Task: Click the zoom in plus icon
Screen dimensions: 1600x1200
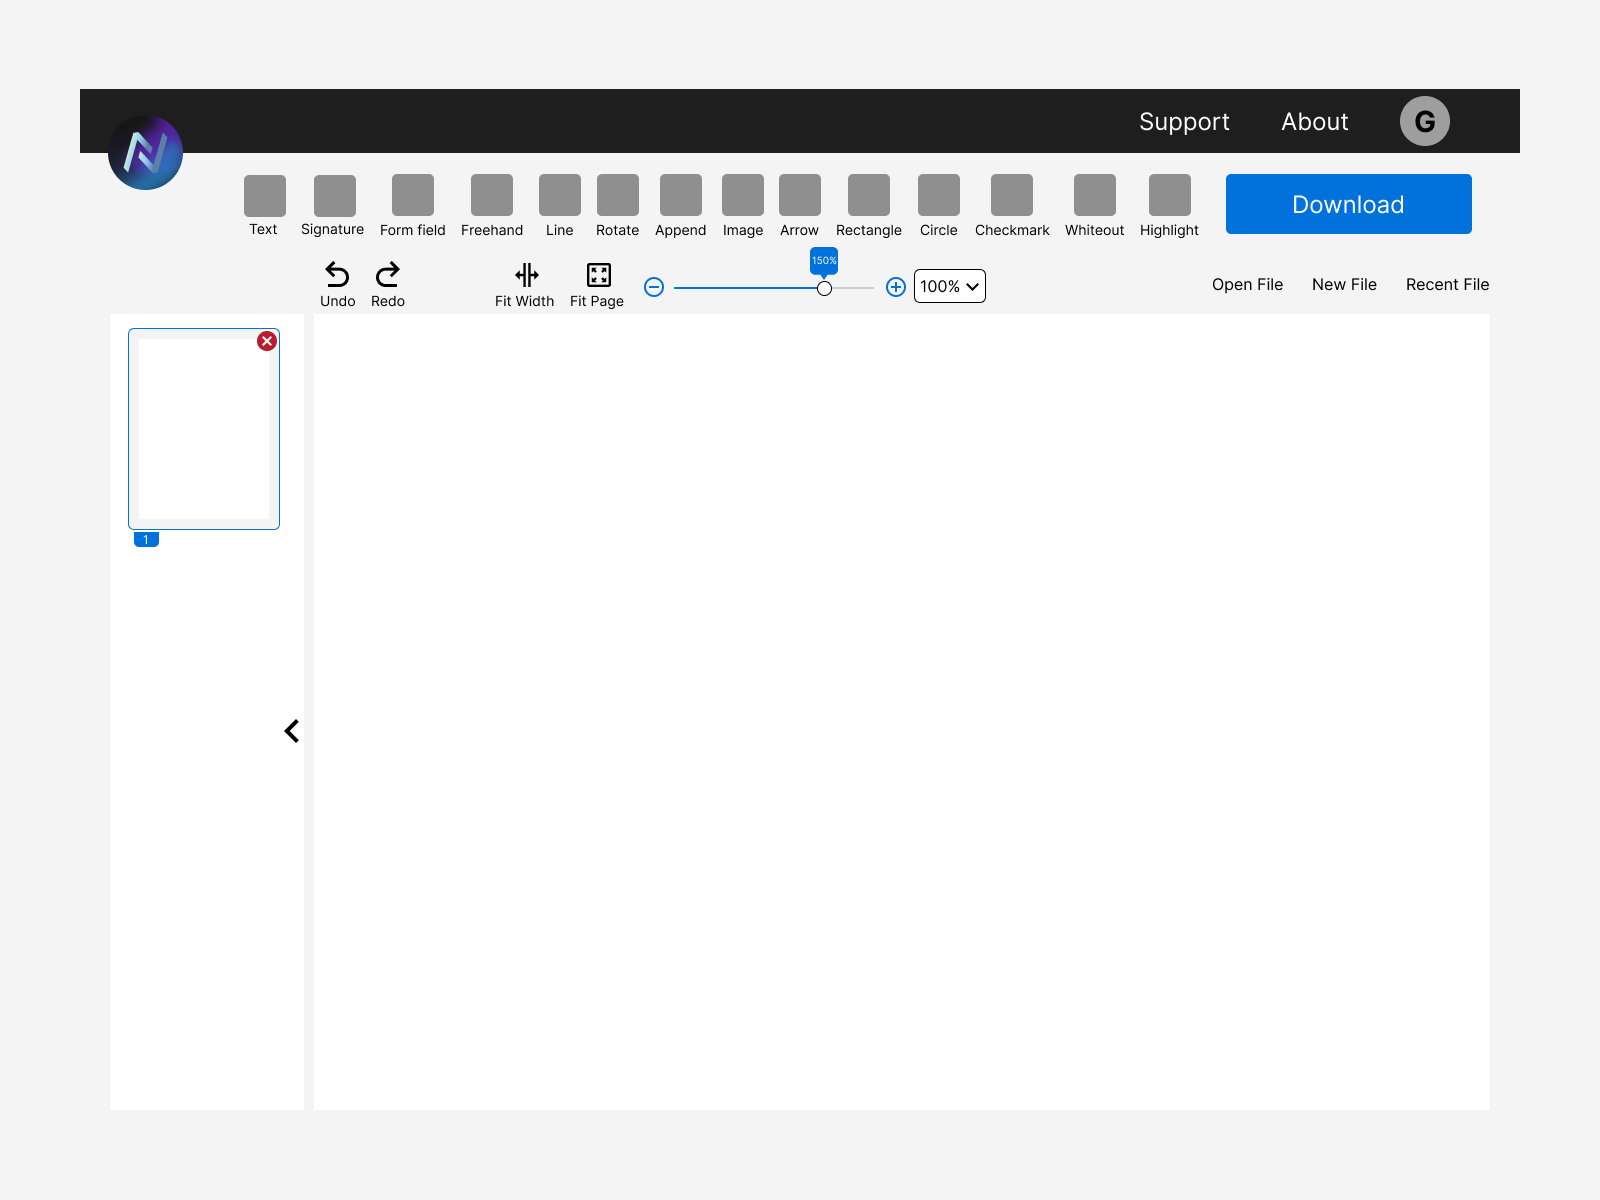Action: (895, 287)
